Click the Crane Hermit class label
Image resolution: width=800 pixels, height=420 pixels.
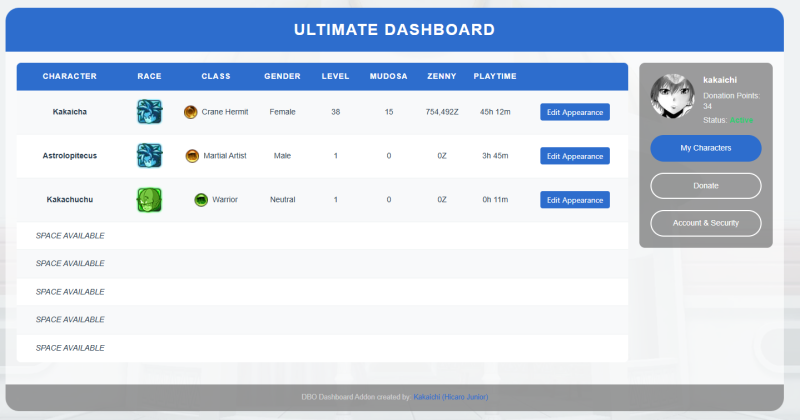point(225,112)
